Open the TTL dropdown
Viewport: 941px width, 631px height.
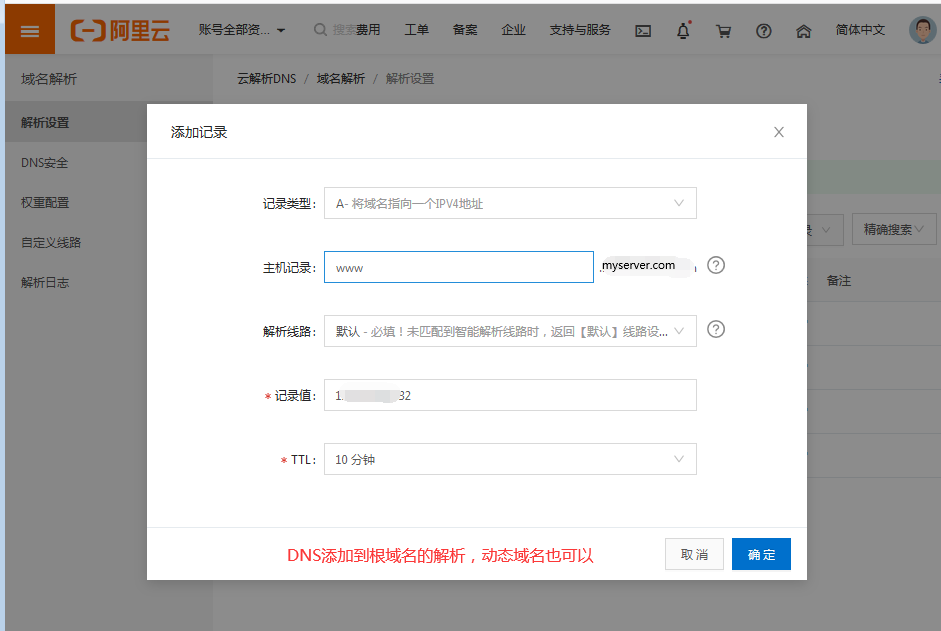[x=510, y=459]
